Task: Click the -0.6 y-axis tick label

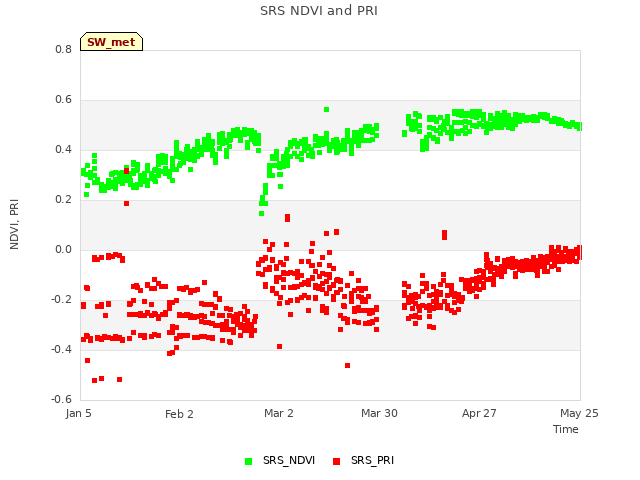Action: pos(61,399)
